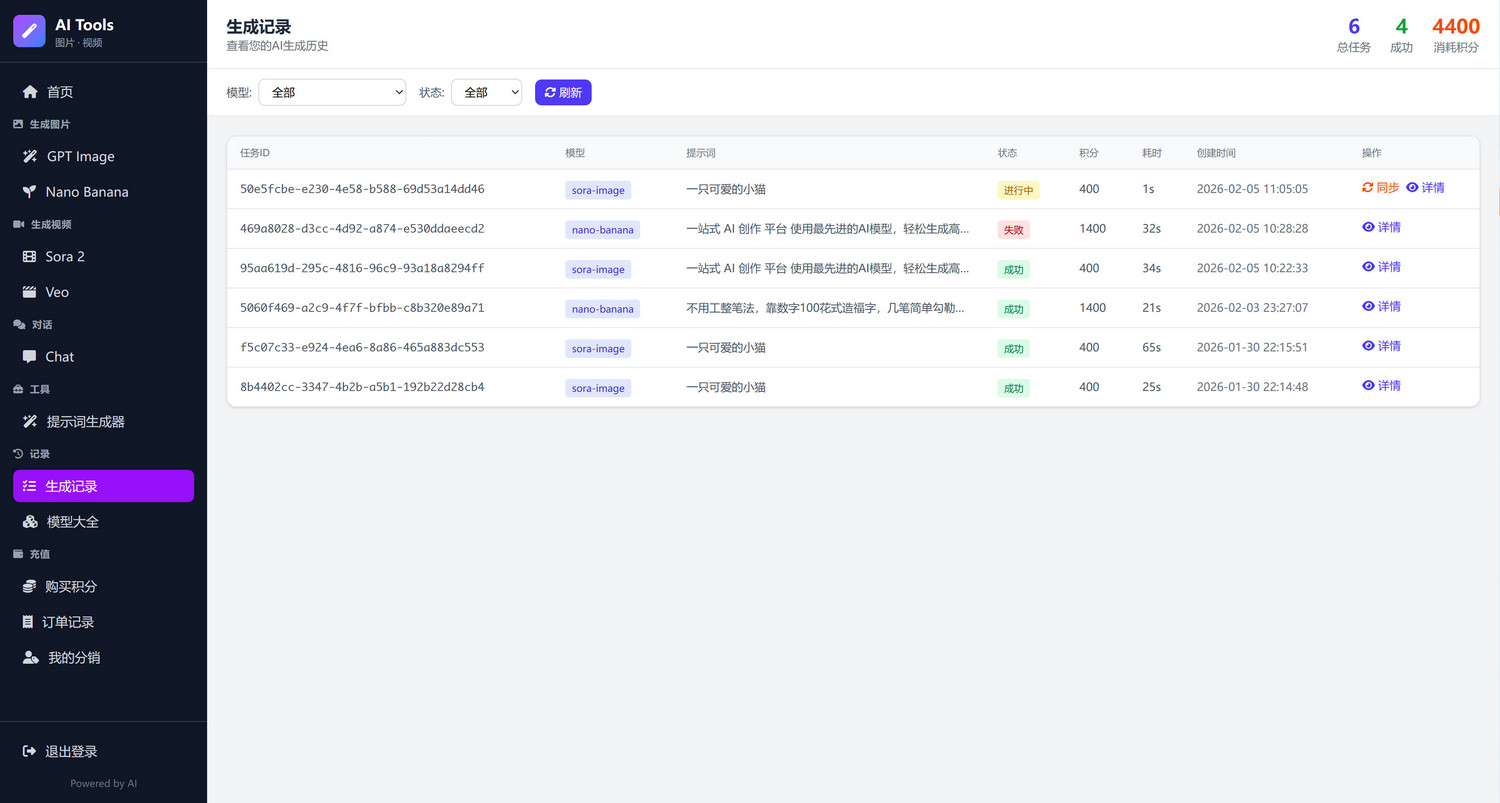Image resolution: width=1500 pixels, height=803 pixels.
Task: Click the Nano Banana seedling icon
Action: 29,192
